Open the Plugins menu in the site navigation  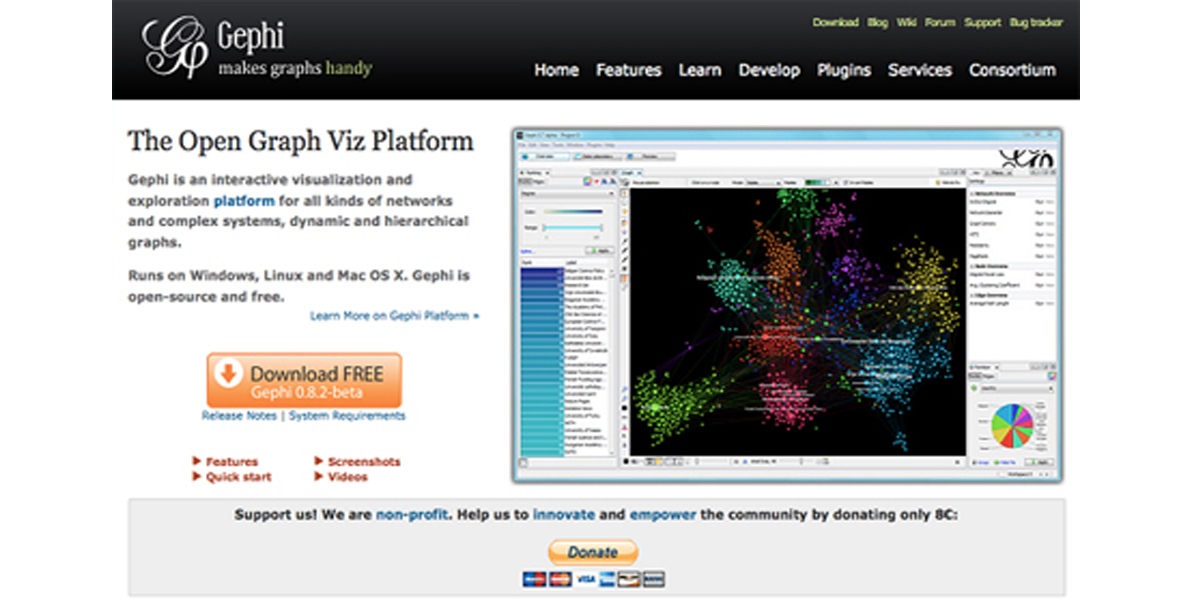pyautogui.click(x=844, y=70)
